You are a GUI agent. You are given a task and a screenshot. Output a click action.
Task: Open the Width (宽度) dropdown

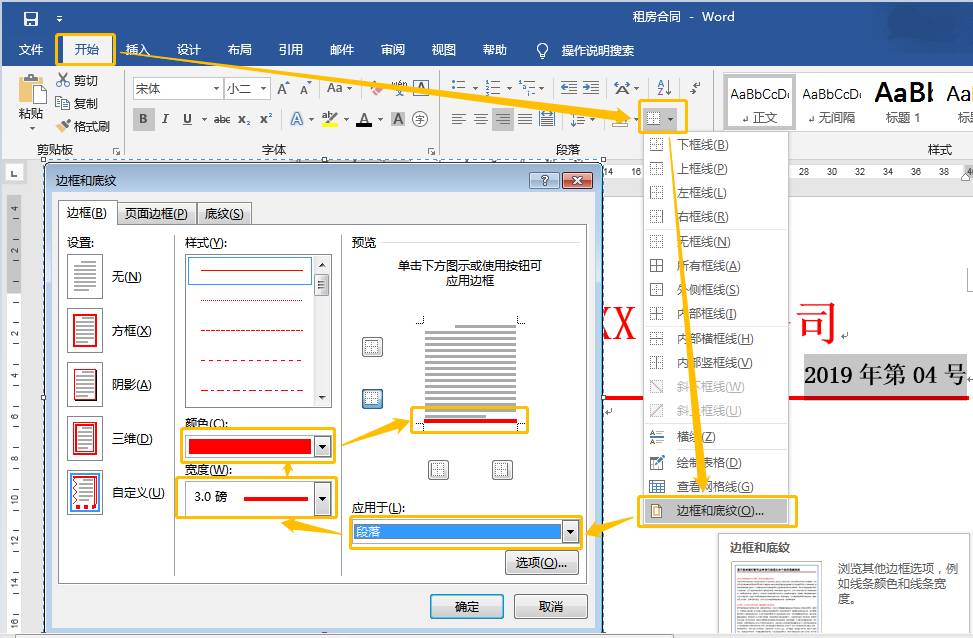pyautogui.click(x=322, y=497)
